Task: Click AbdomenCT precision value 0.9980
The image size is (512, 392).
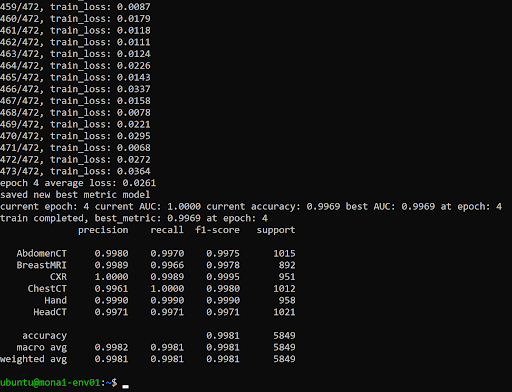Action: [x=111, y=254]
